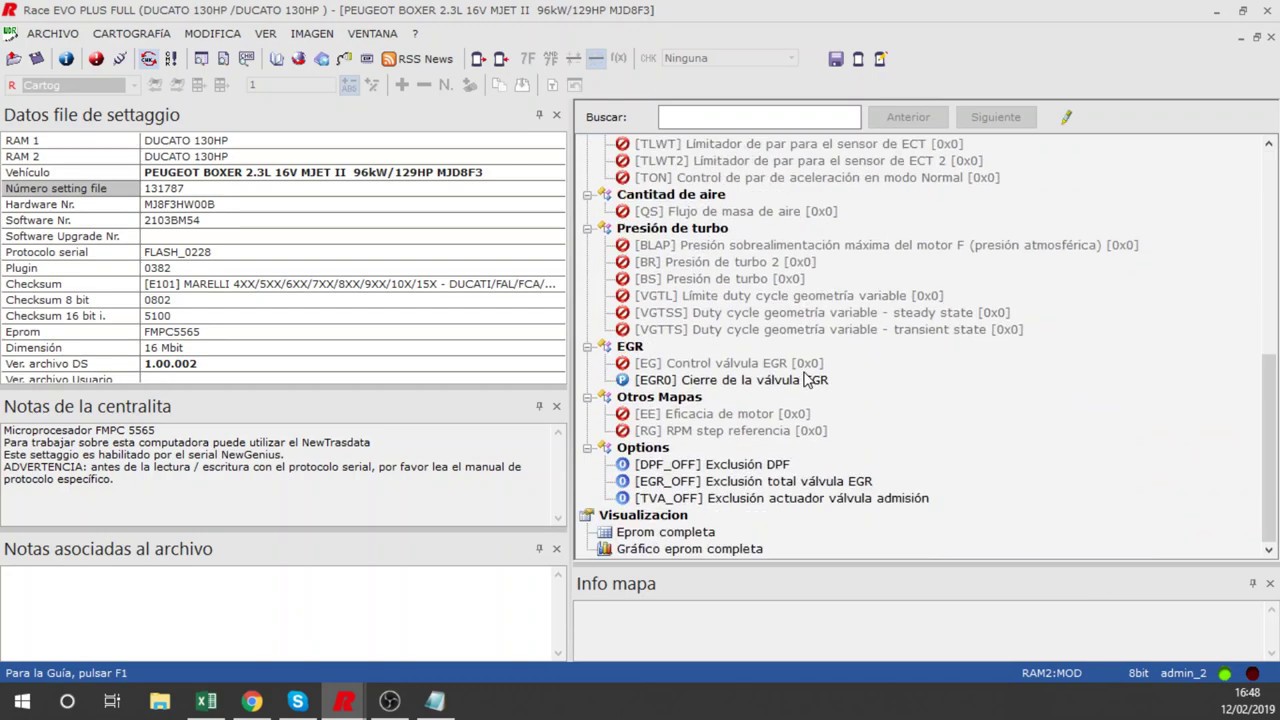Open File Explorer from the taskbar
This screenshot has height=720, width=1280.
pos(160,701)
